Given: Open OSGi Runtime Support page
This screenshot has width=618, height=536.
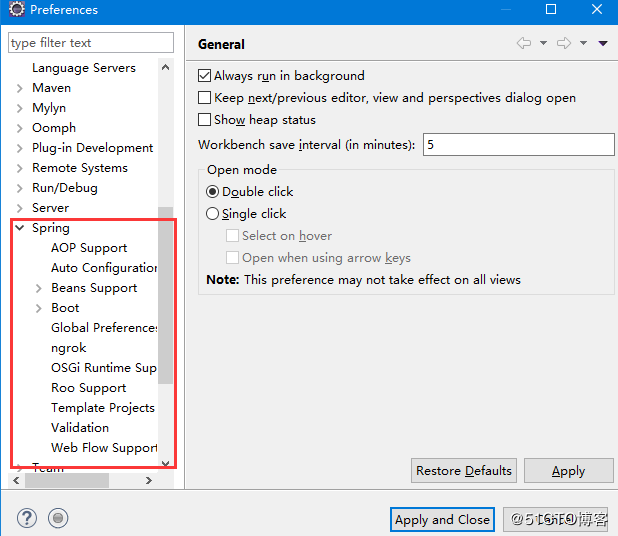Looking at the screenshot, I should coord(104,368).
